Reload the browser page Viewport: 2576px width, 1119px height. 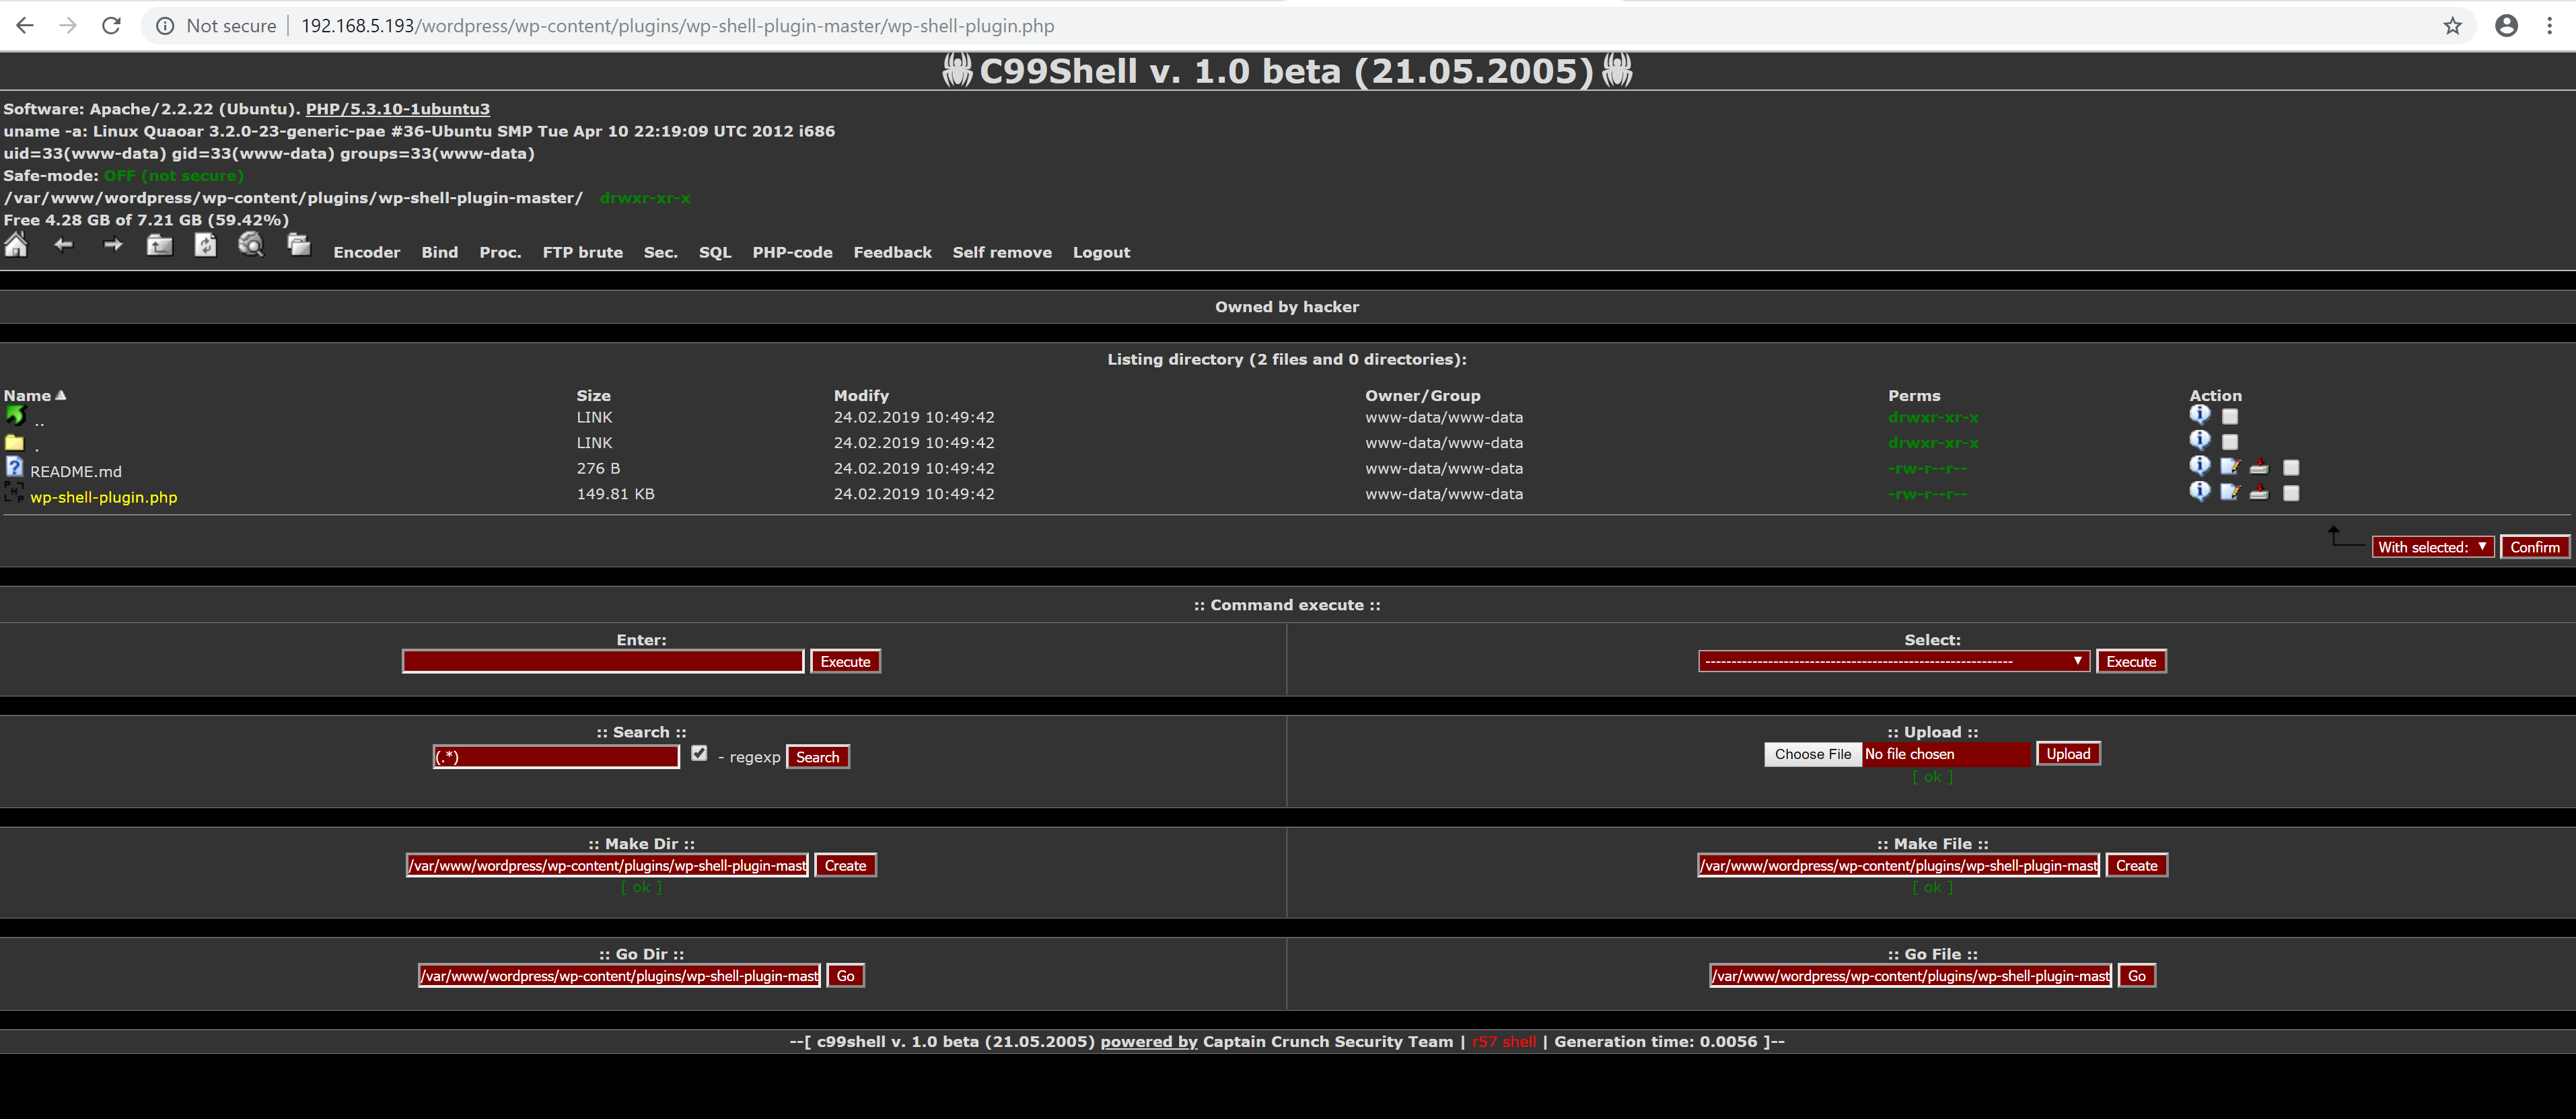click(111, 26)
